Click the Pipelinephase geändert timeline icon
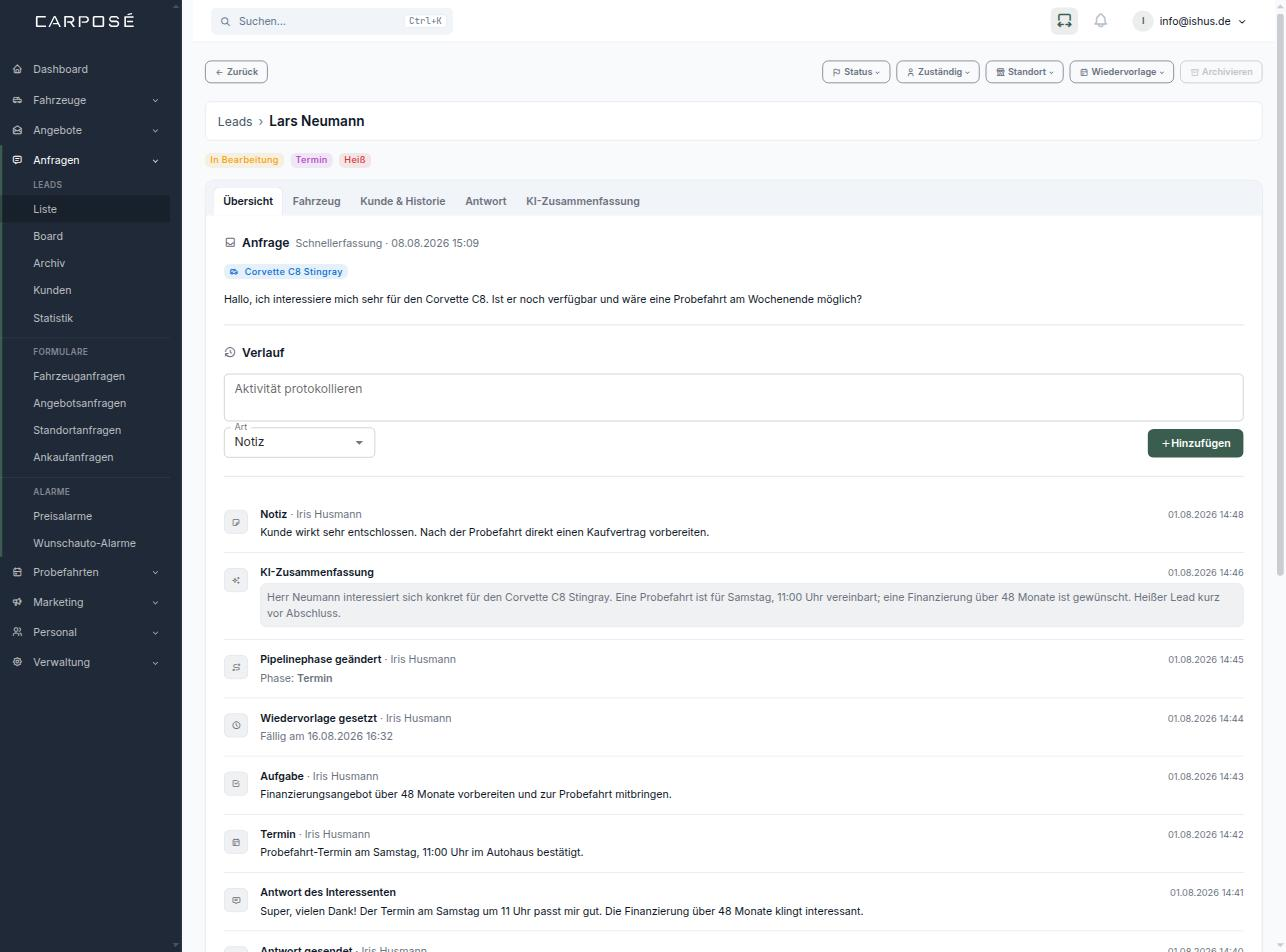This screenshot has height=952, width=1286. (x=236, y=667)
